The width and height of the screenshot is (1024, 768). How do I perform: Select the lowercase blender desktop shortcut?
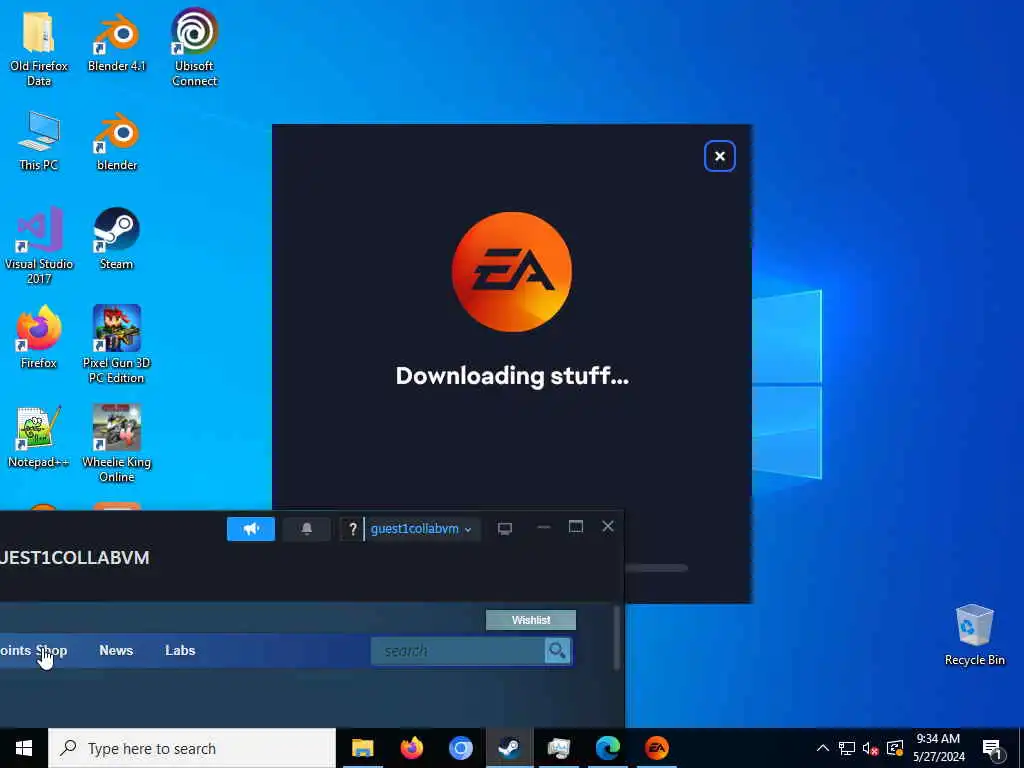pos(117,141)
